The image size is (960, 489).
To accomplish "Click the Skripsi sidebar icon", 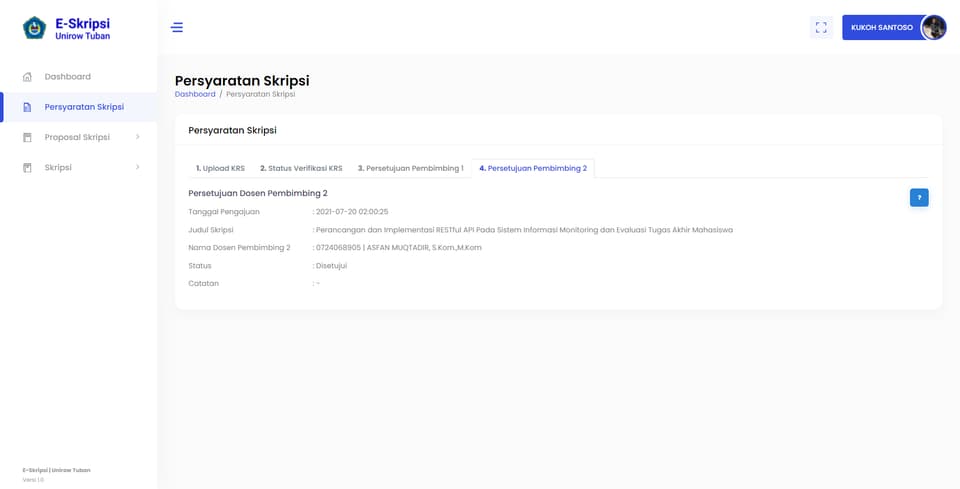I will (27, 168).
